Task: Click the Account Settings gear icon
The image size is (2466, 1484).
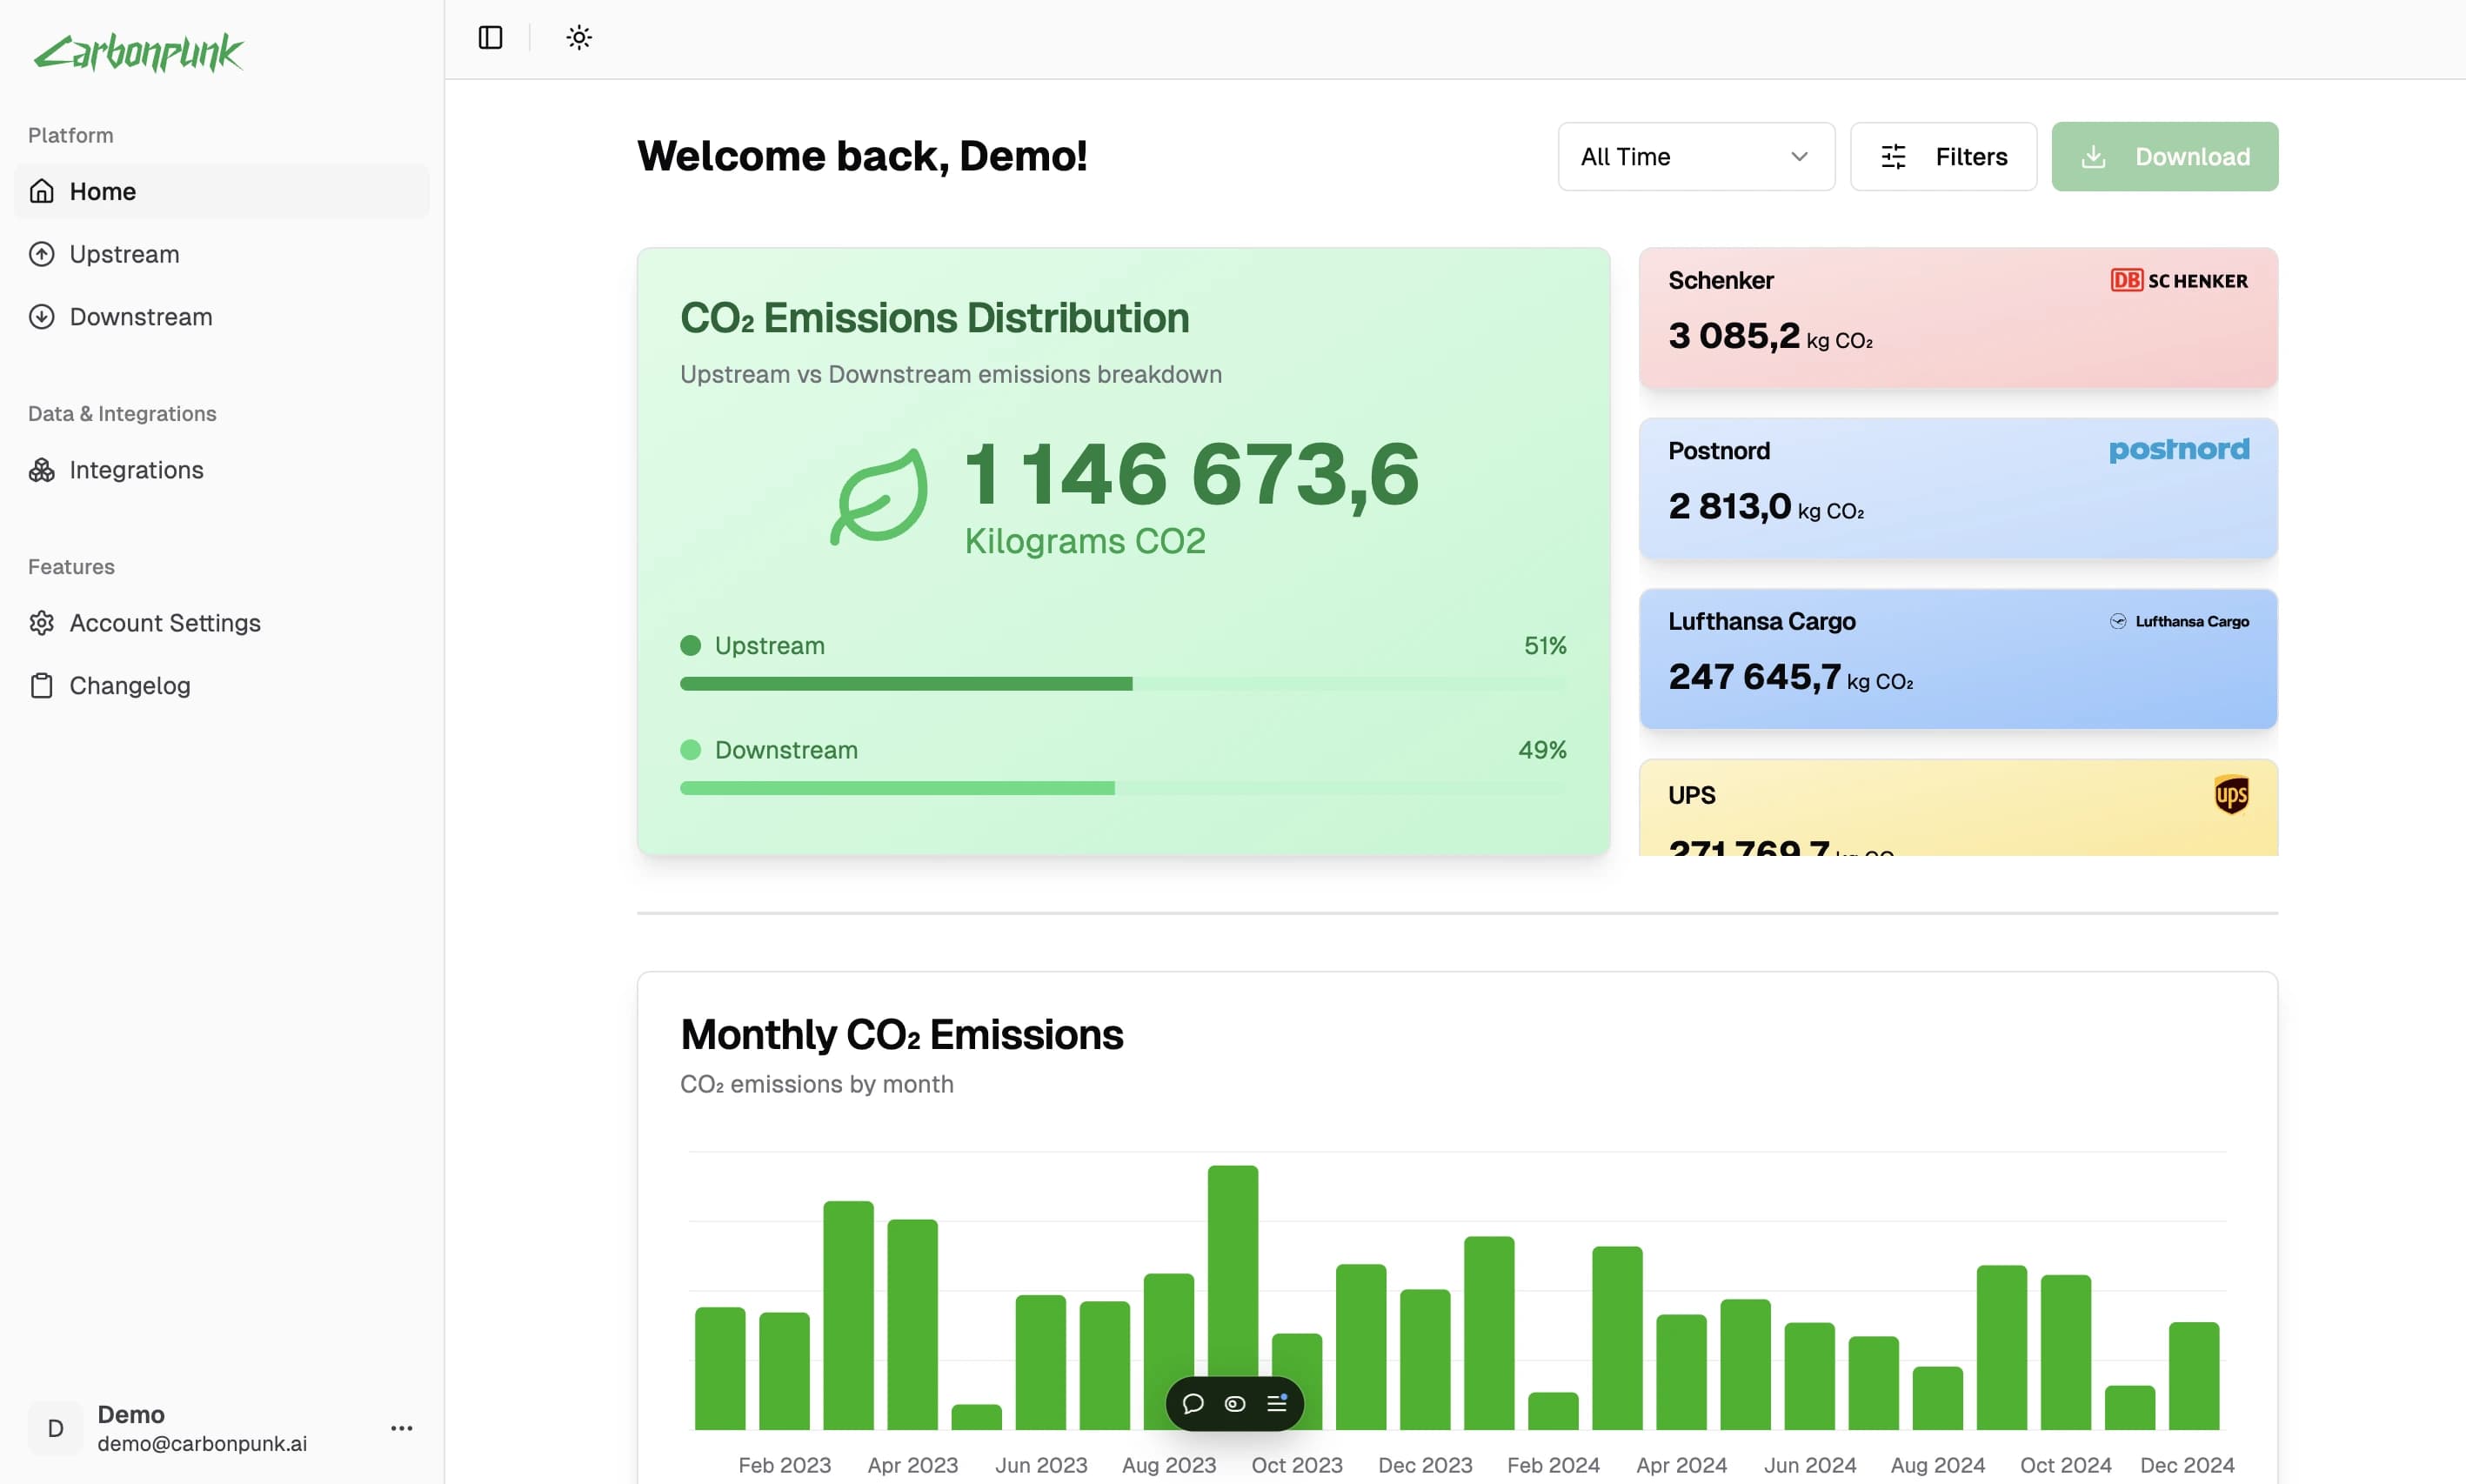Action: point(43,624)
